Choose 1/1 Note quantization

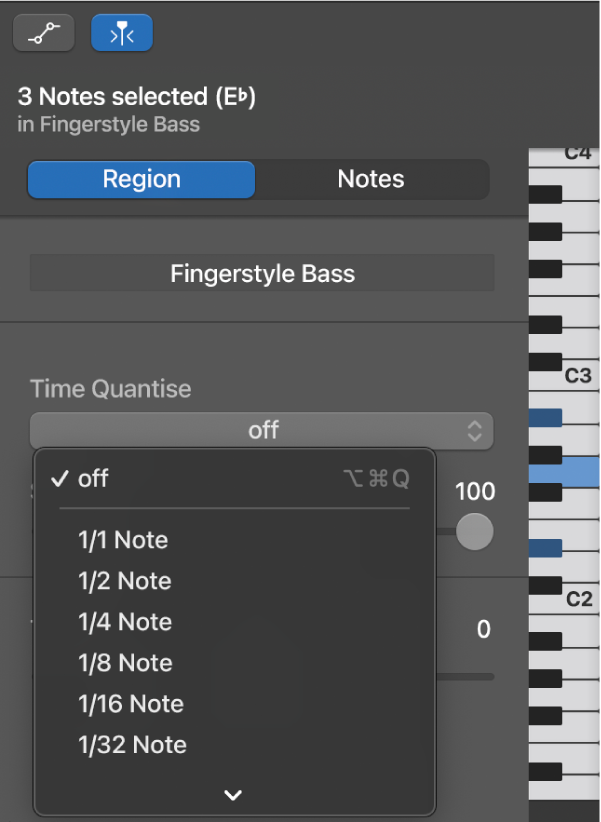click(x=122, y=540)
